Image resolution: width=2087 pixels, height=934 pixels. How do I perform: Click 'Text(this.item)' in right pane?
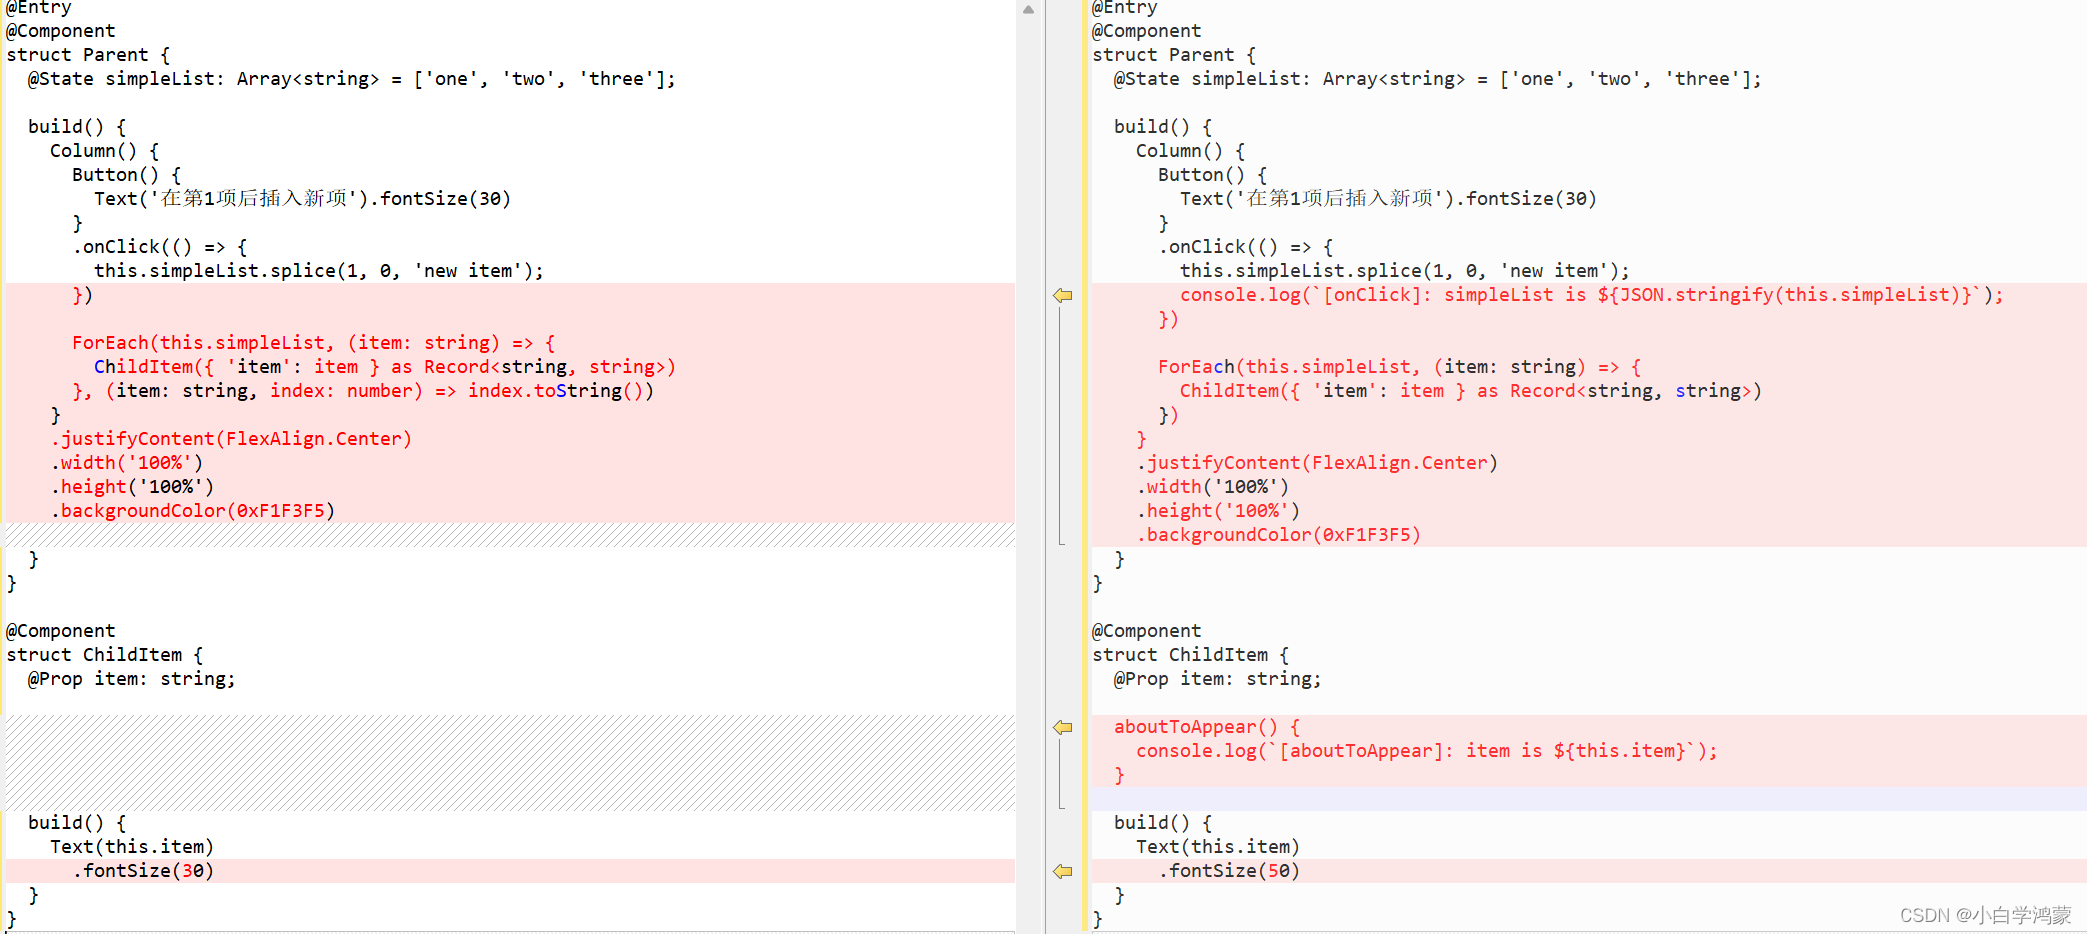[x=1218, y=847]
